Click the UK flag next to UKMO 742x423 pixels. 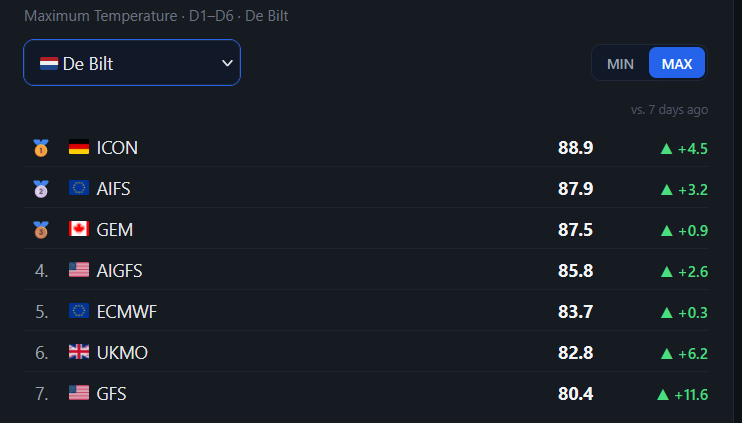click(x=79, y=352)
